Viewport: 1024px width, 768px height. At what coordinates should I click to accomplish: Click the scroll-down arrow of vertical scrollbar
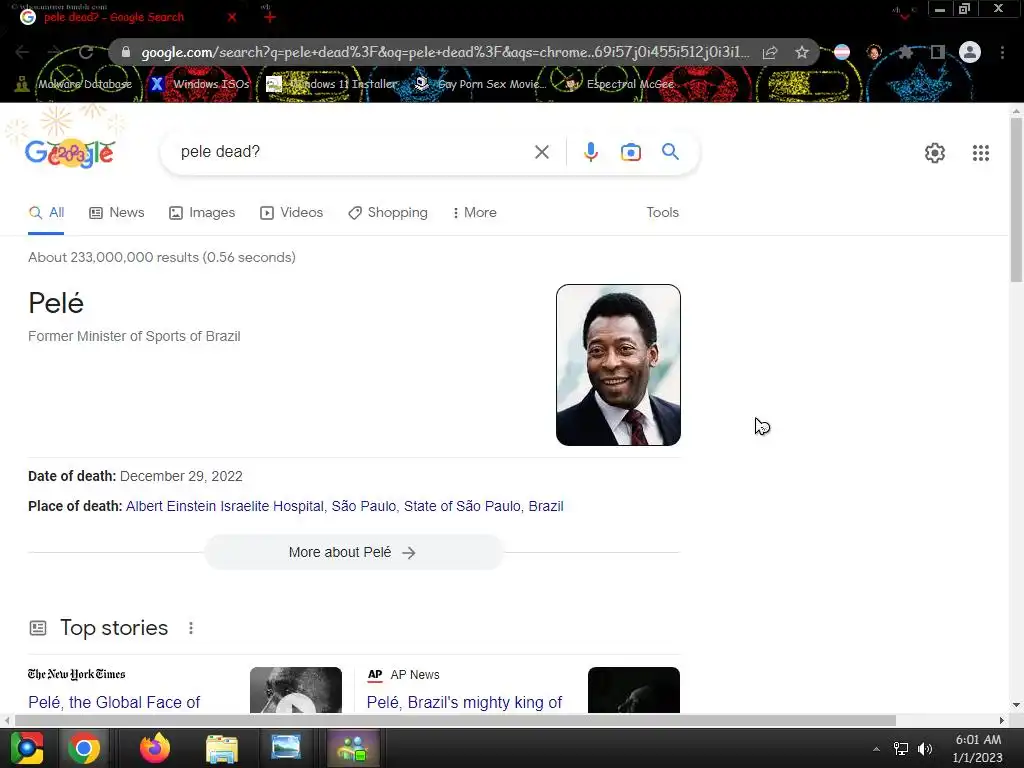click(1016, 705)
